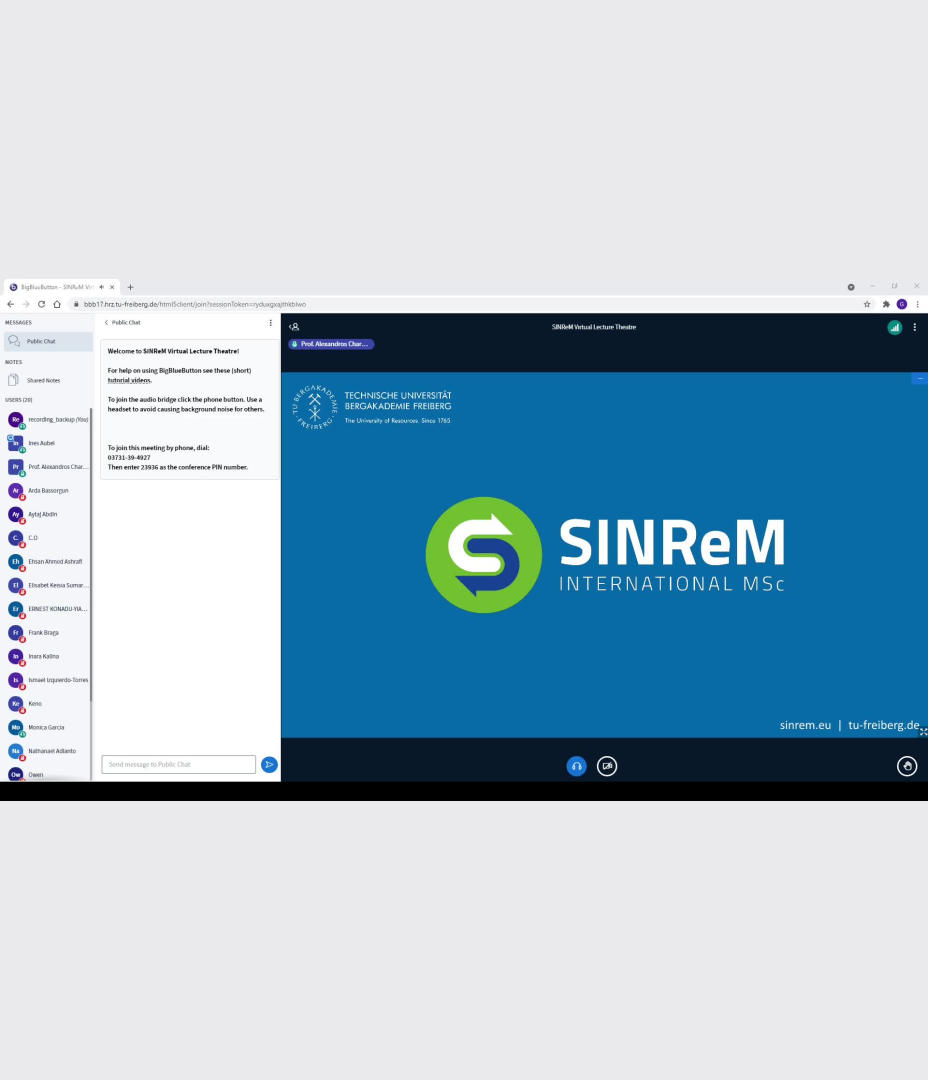Select user Ismael Izquierdo-Torres

click(48, 680)
